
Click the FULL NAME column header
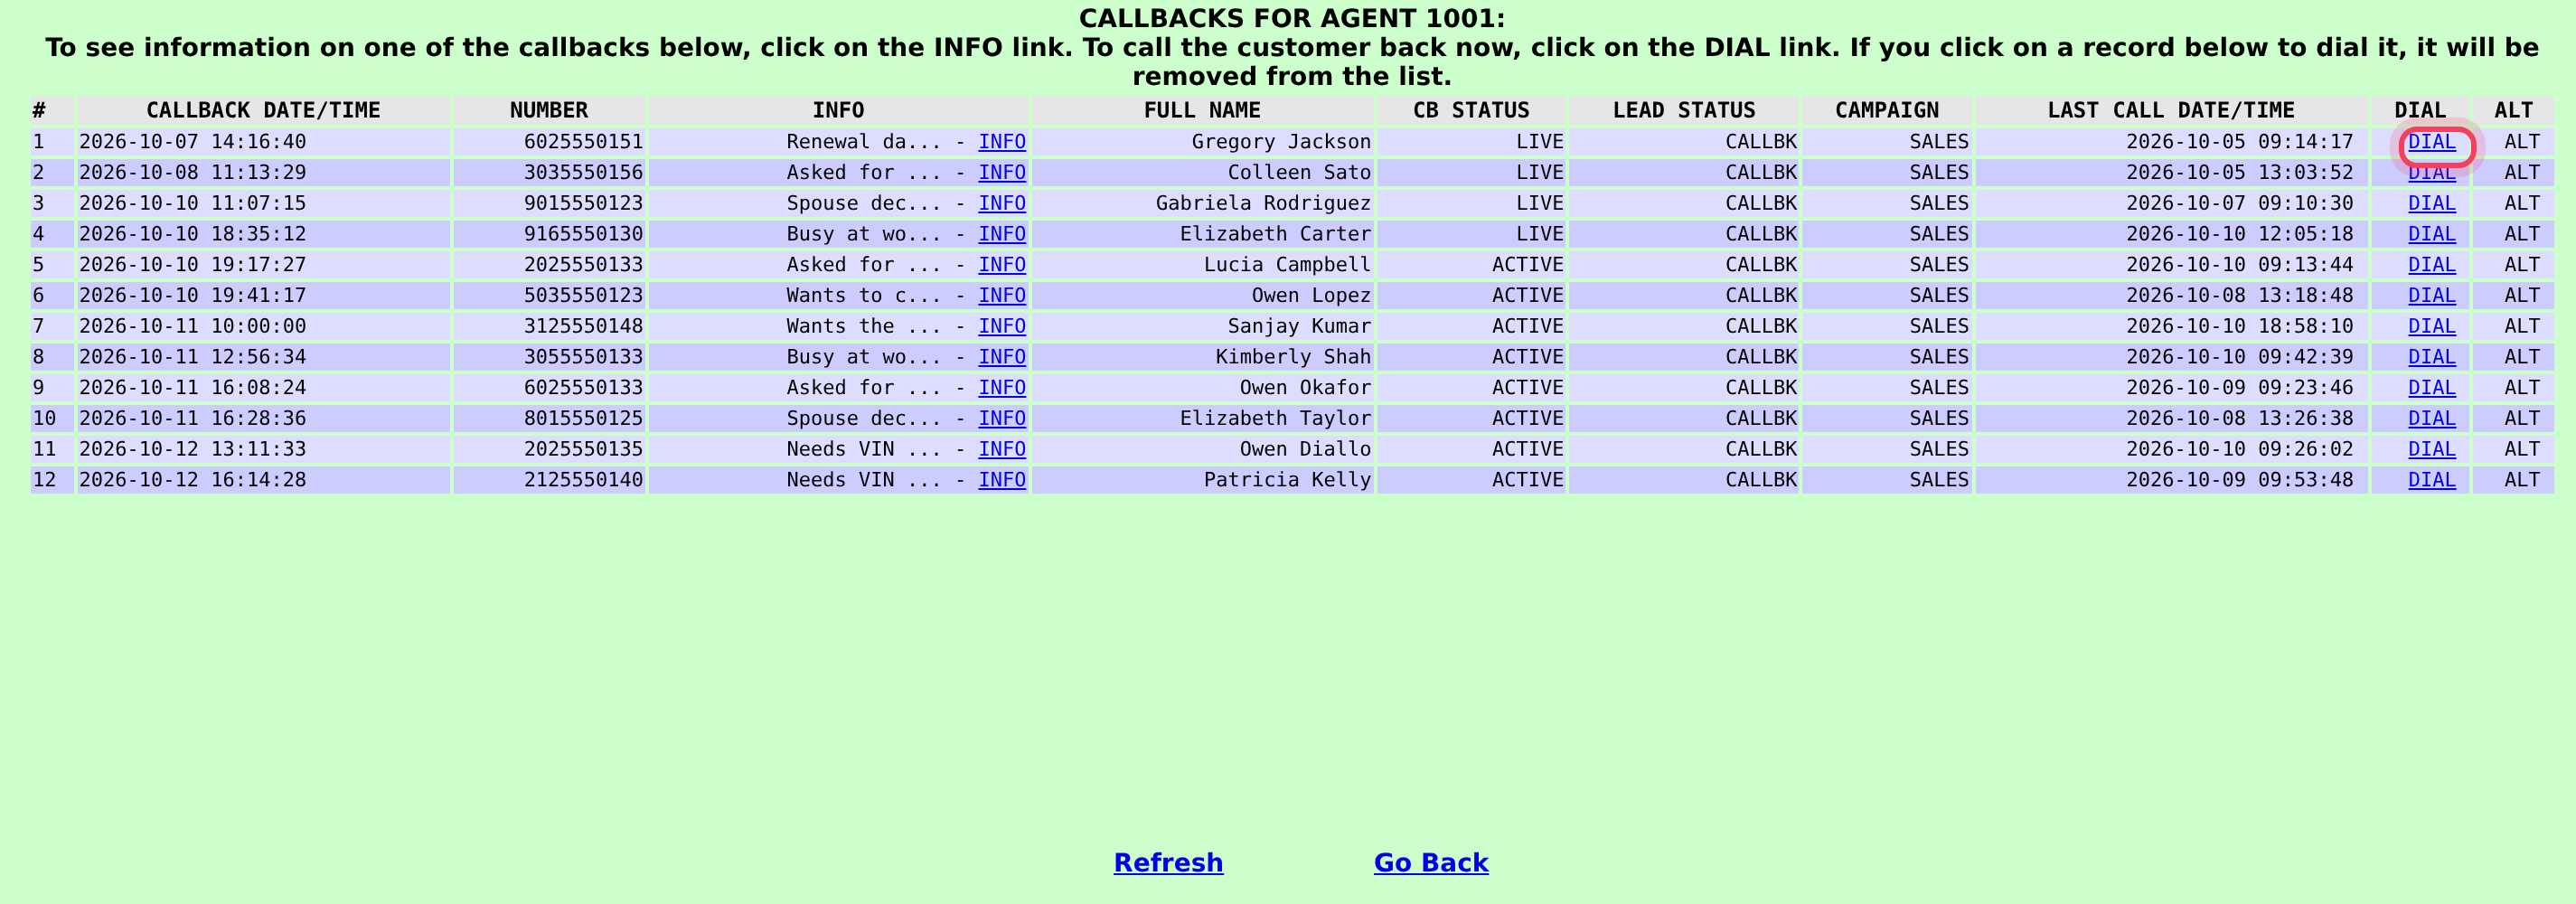click(x=1202, y=110)
